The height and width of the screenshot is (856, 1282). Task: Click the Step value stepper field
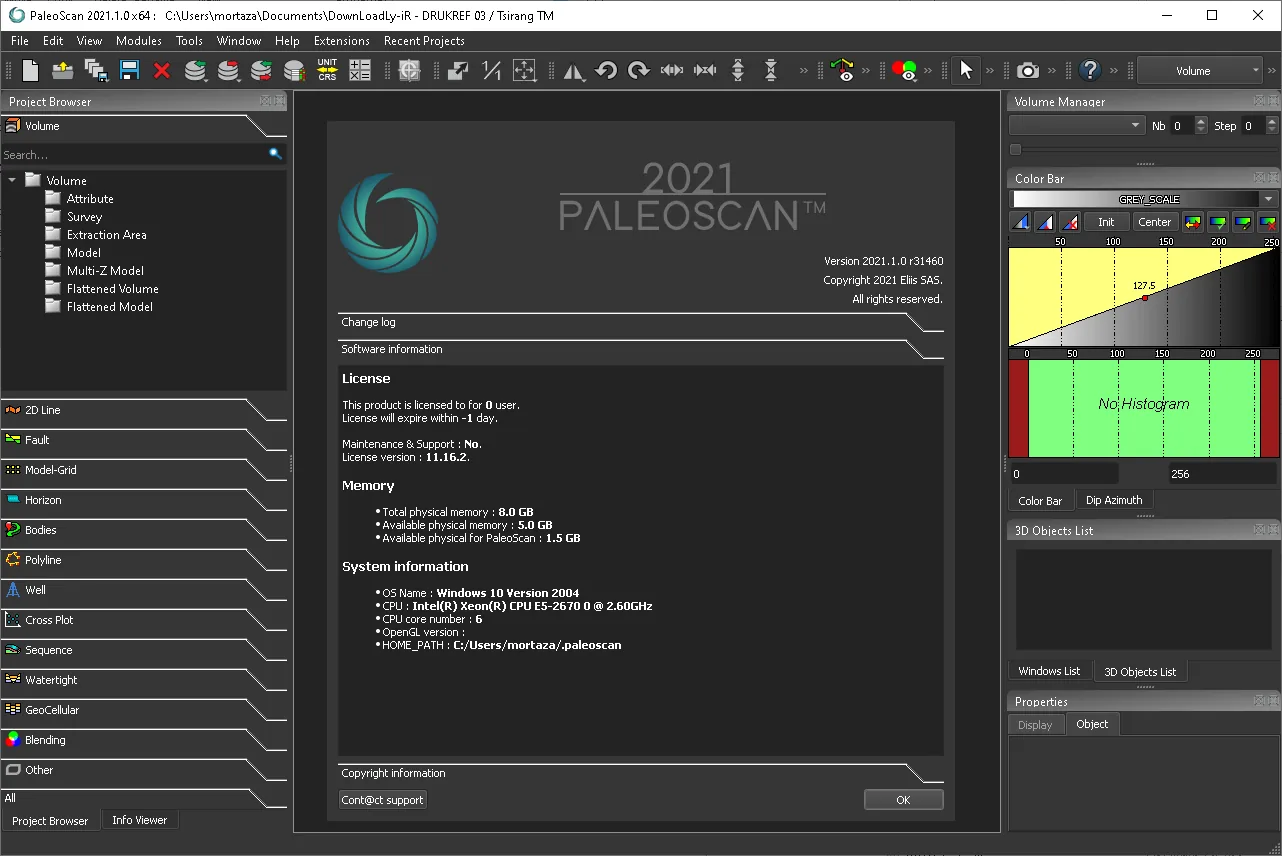coord(1259,125)
